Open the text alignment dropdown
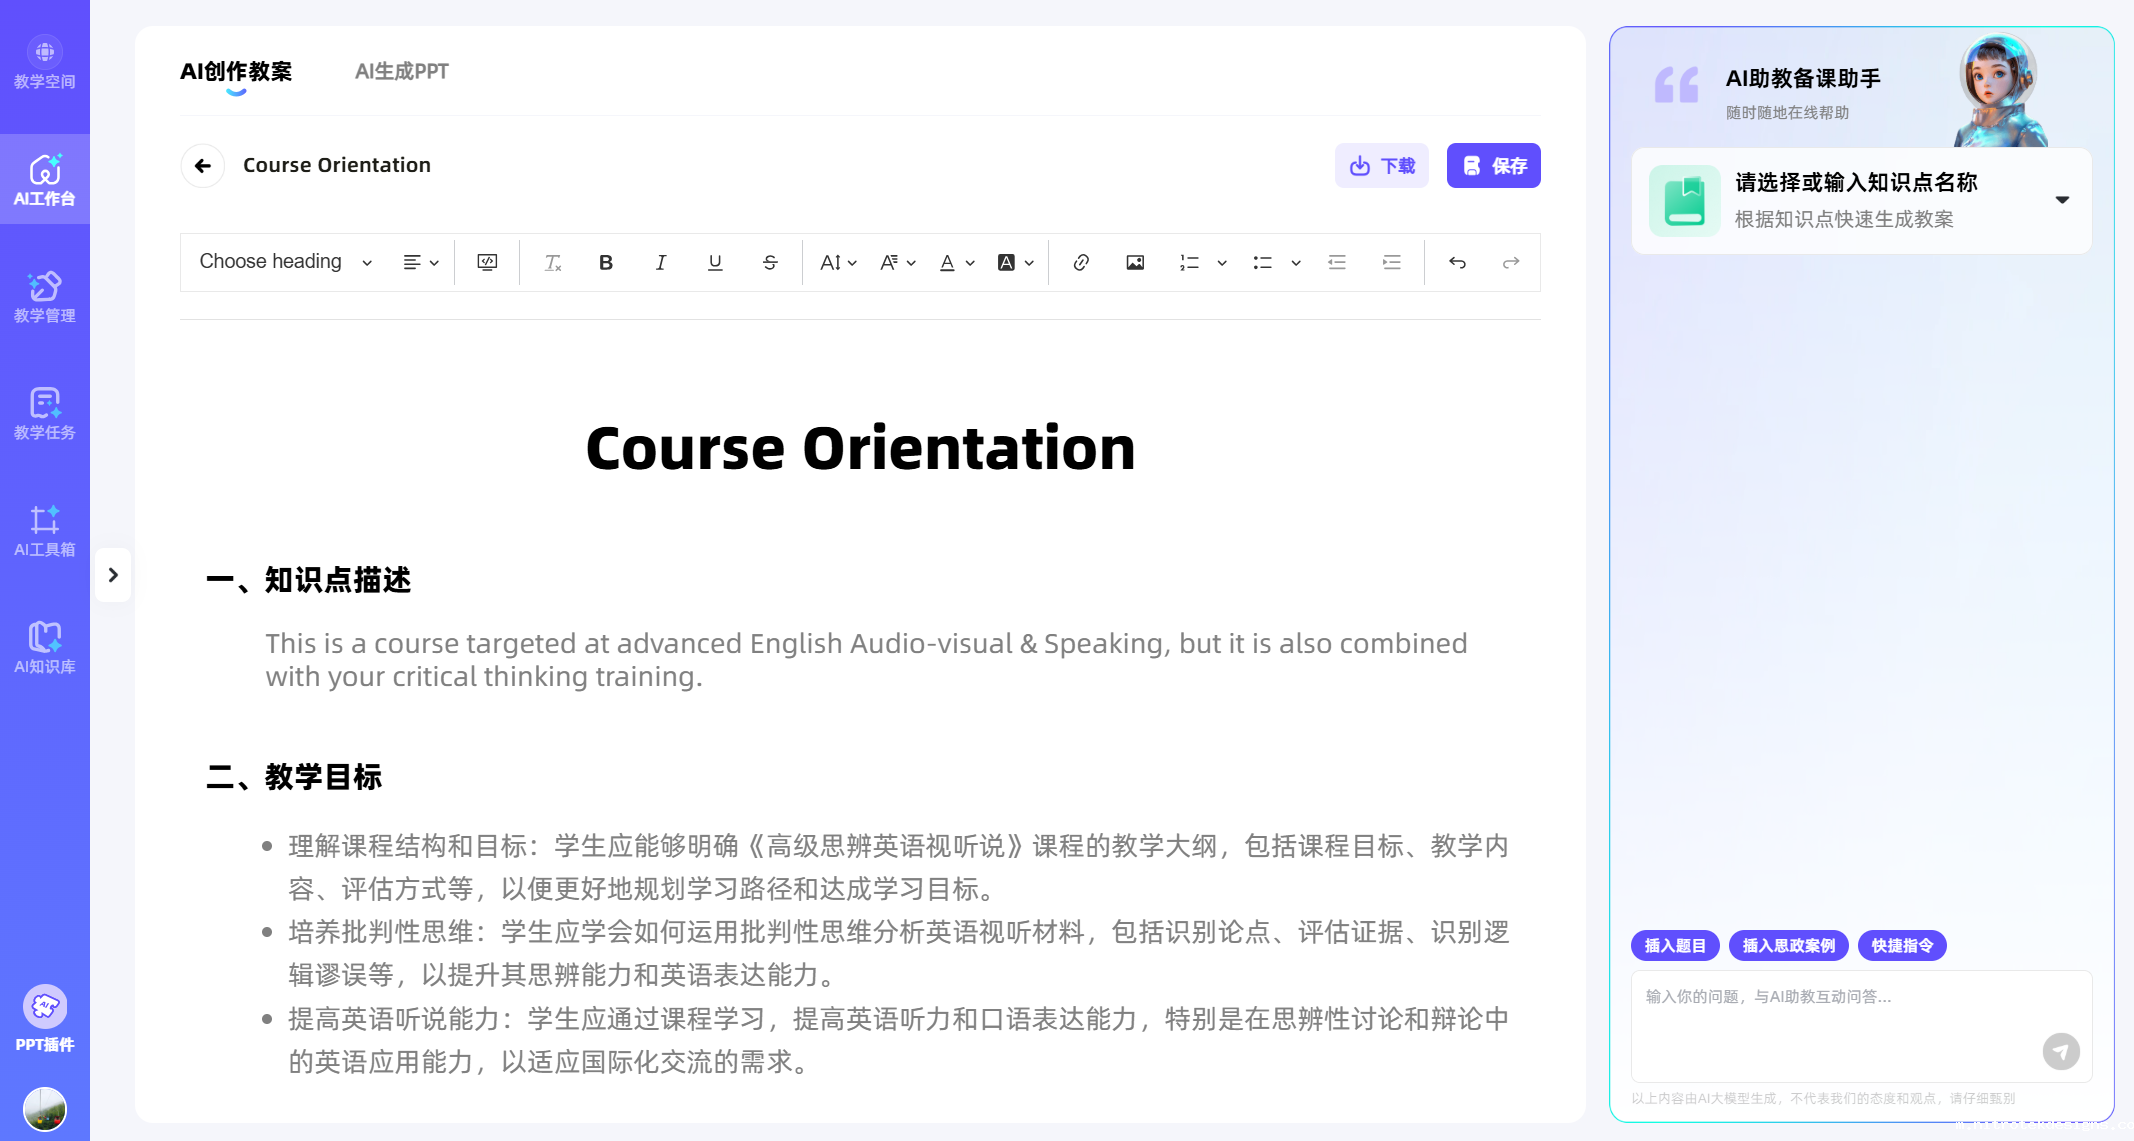 tap(420, 263)
